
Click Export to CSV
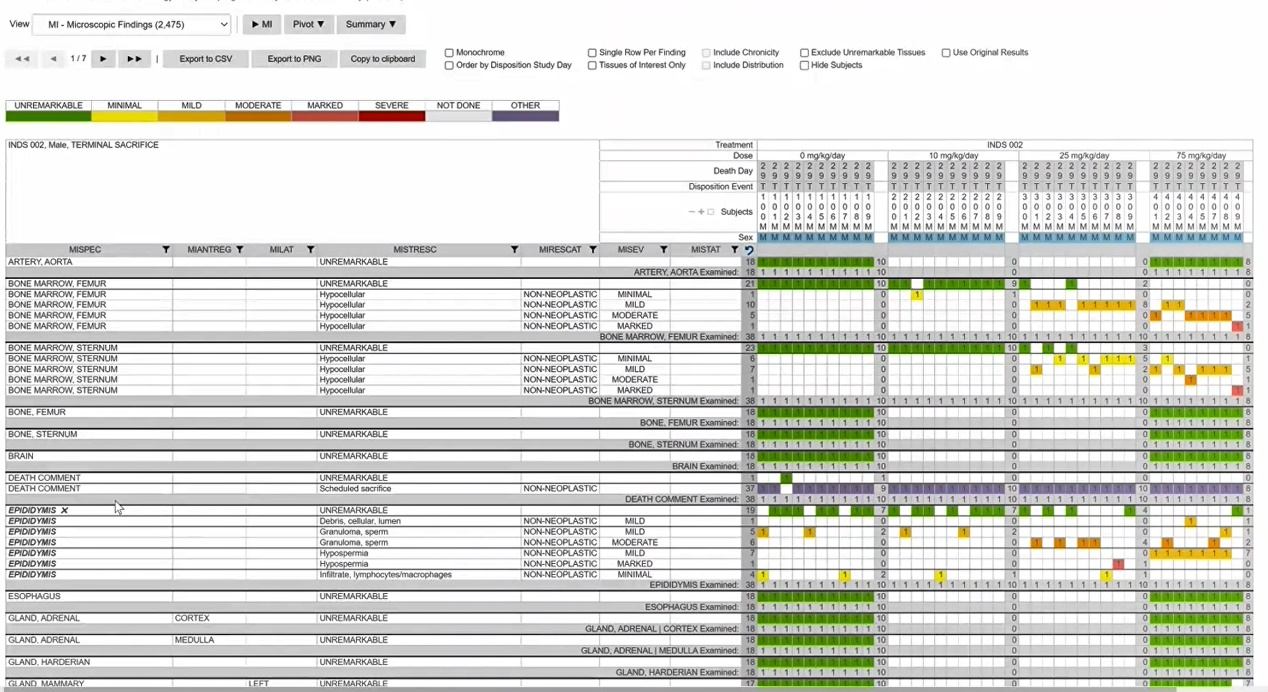point(206,59)
